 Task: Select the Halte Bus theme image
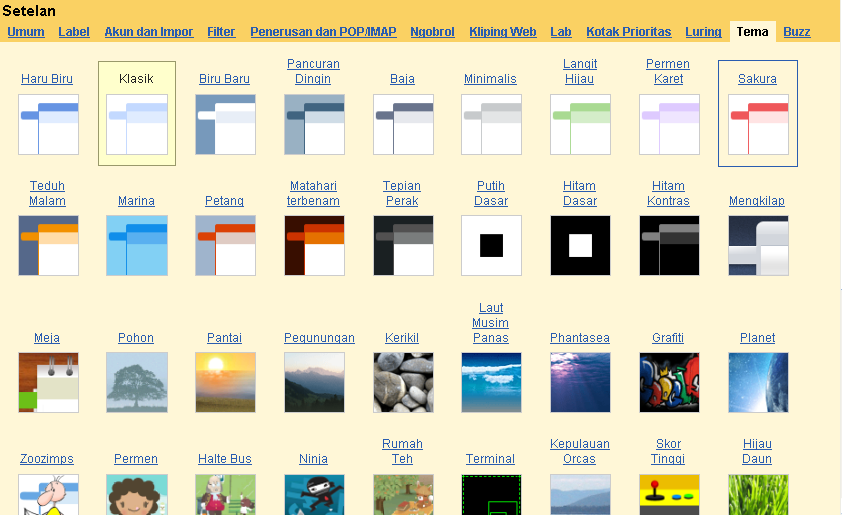226,495
